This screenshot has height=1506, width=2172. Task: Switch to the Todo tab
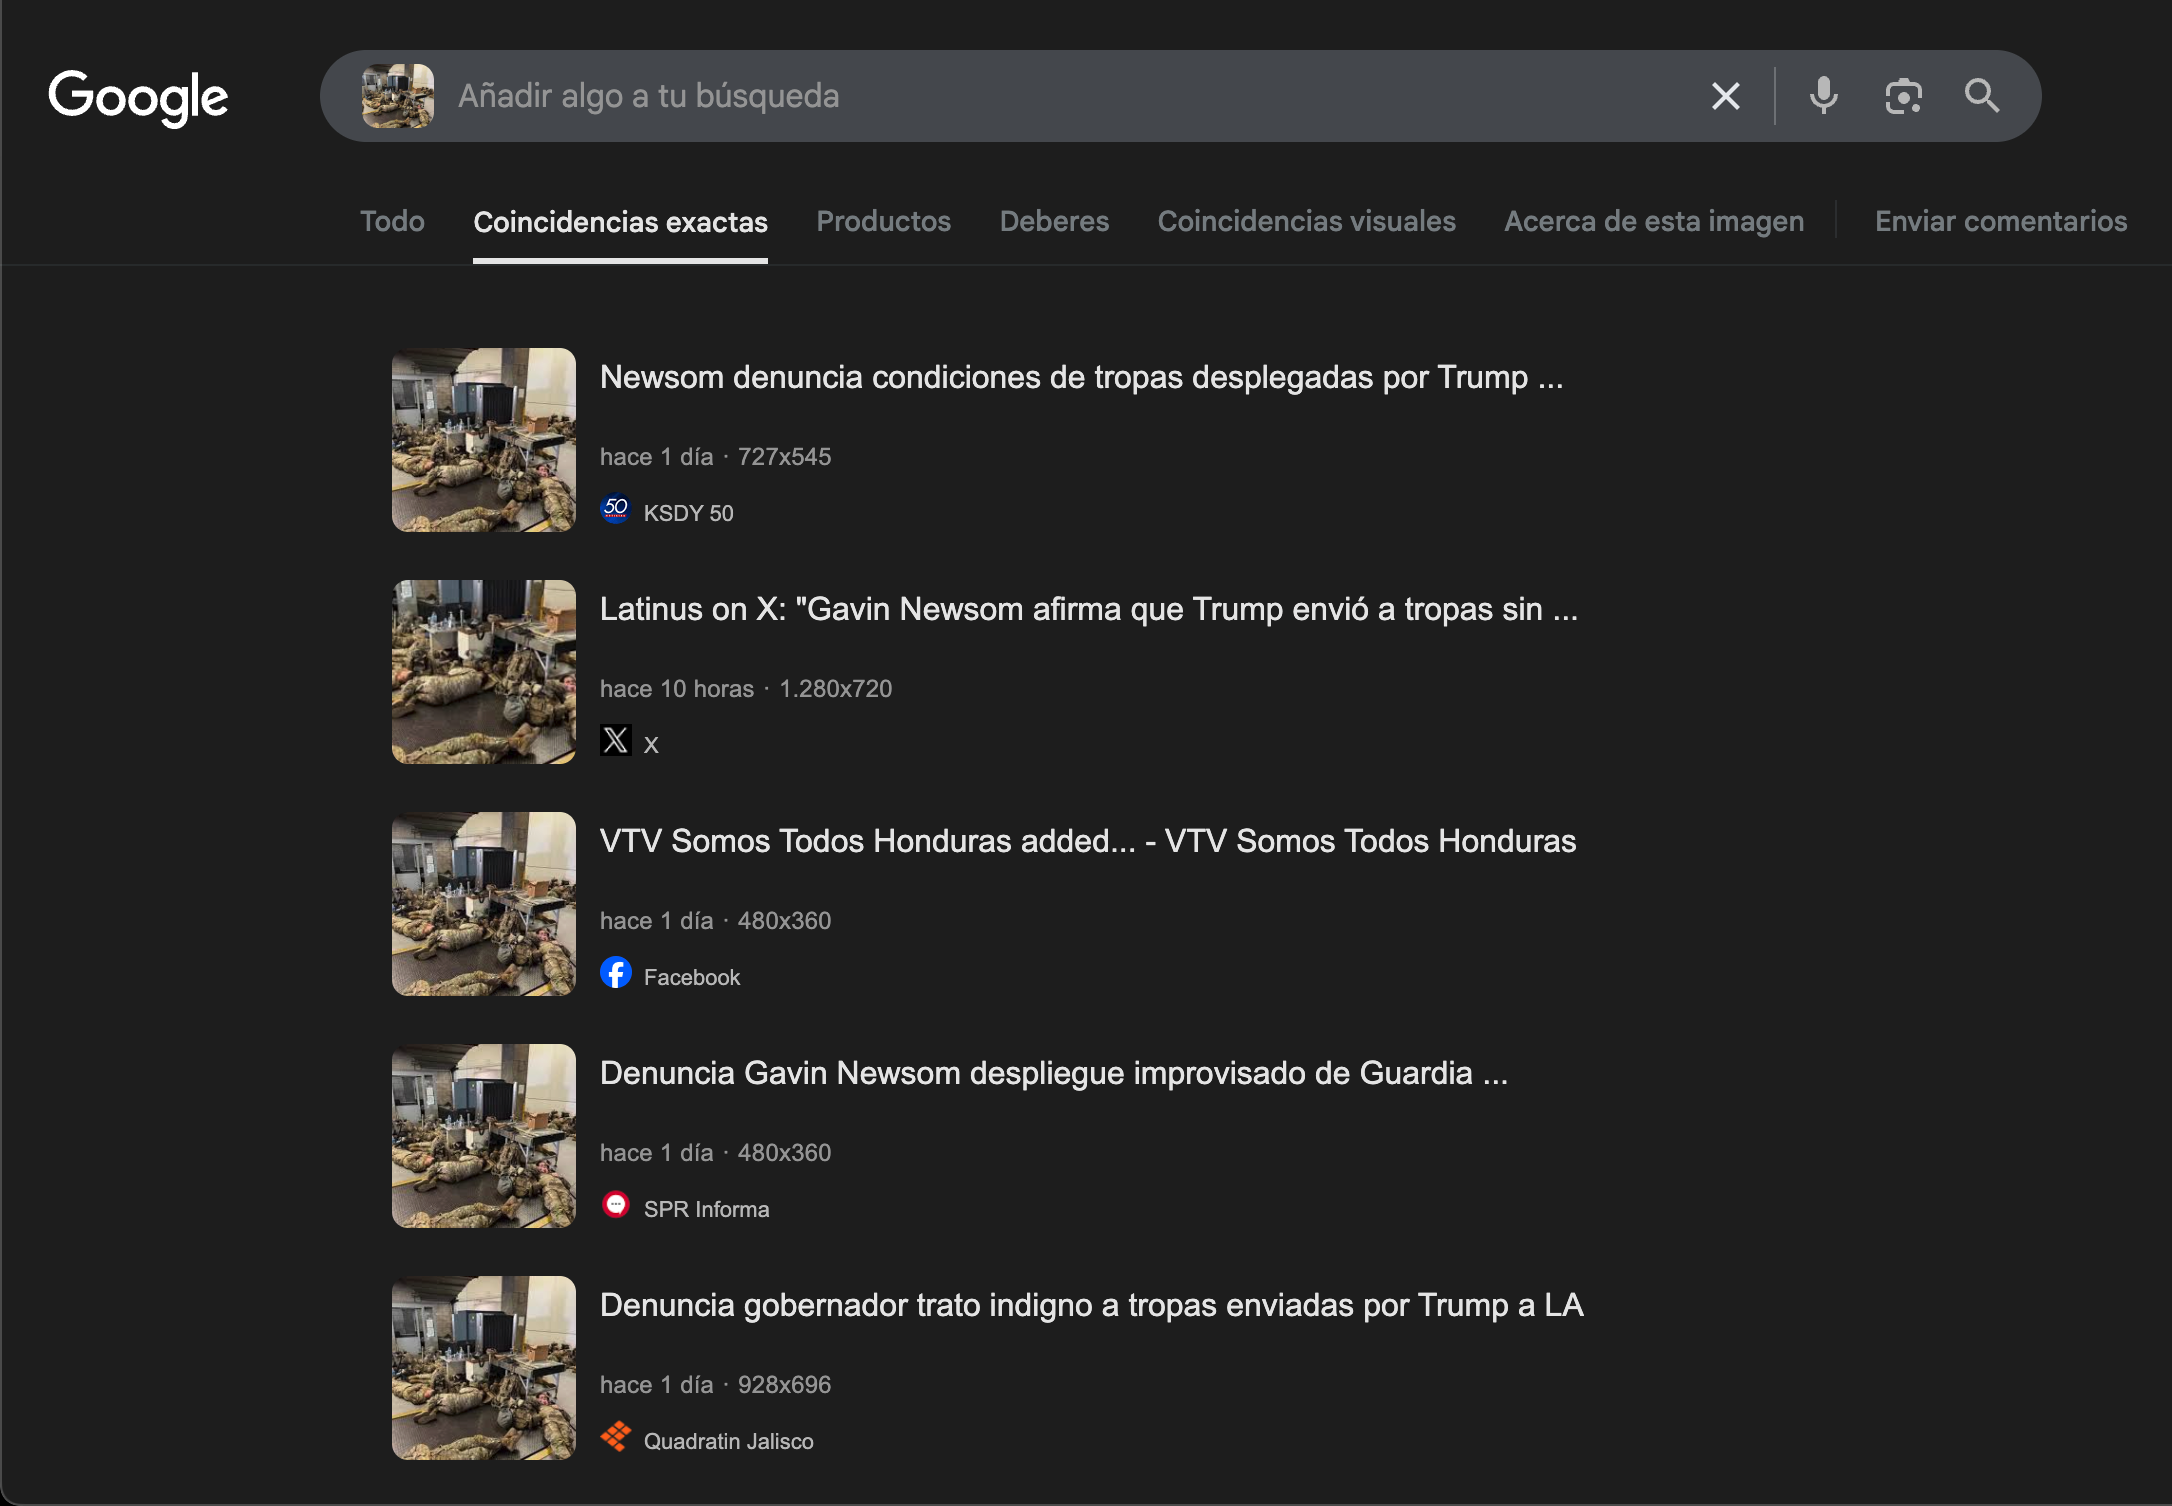[x=392, y=221]
